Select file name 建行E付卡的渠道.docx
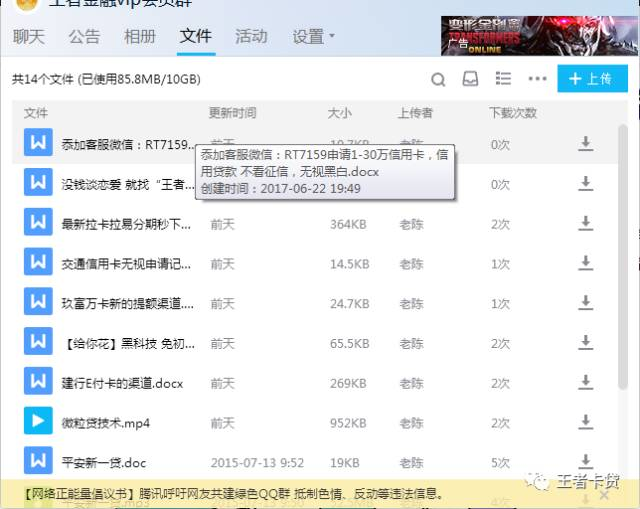Screen dimensions: 640x509 (x=122, y=383)
